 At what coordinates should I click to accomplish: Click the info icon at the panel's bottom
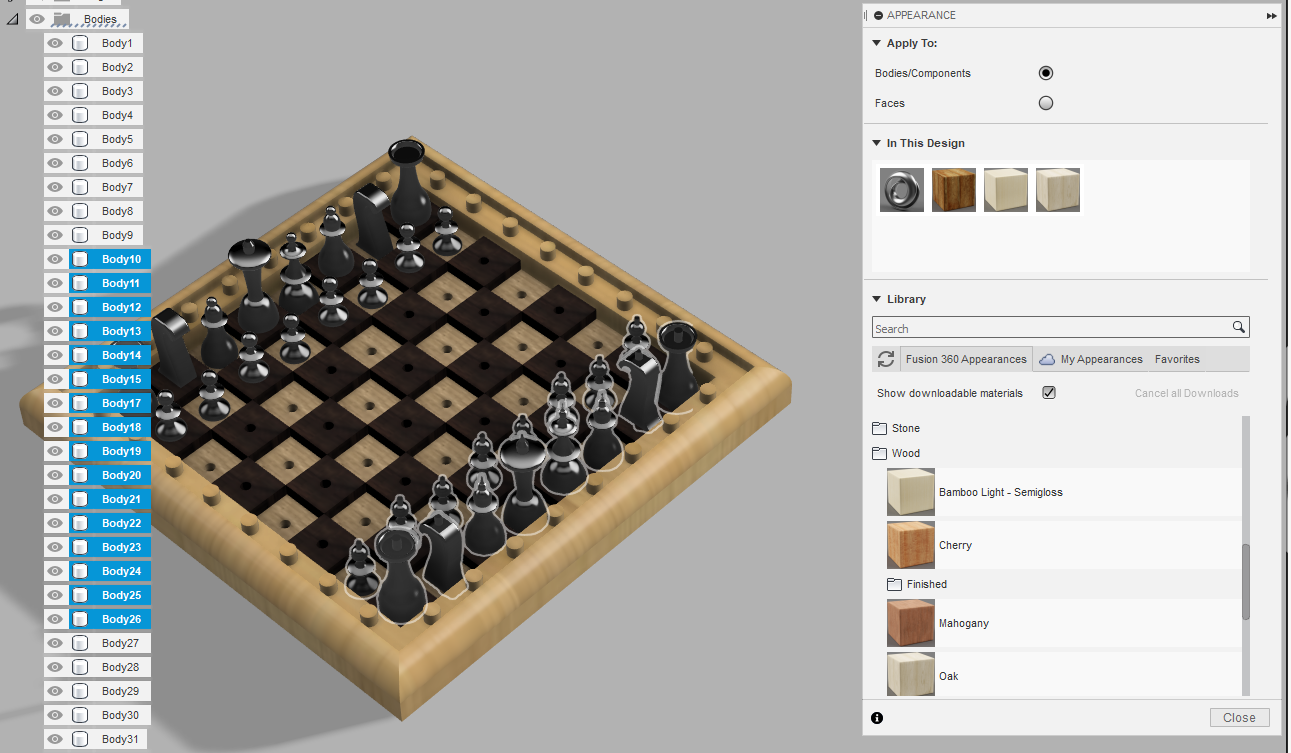pos(877,718)
